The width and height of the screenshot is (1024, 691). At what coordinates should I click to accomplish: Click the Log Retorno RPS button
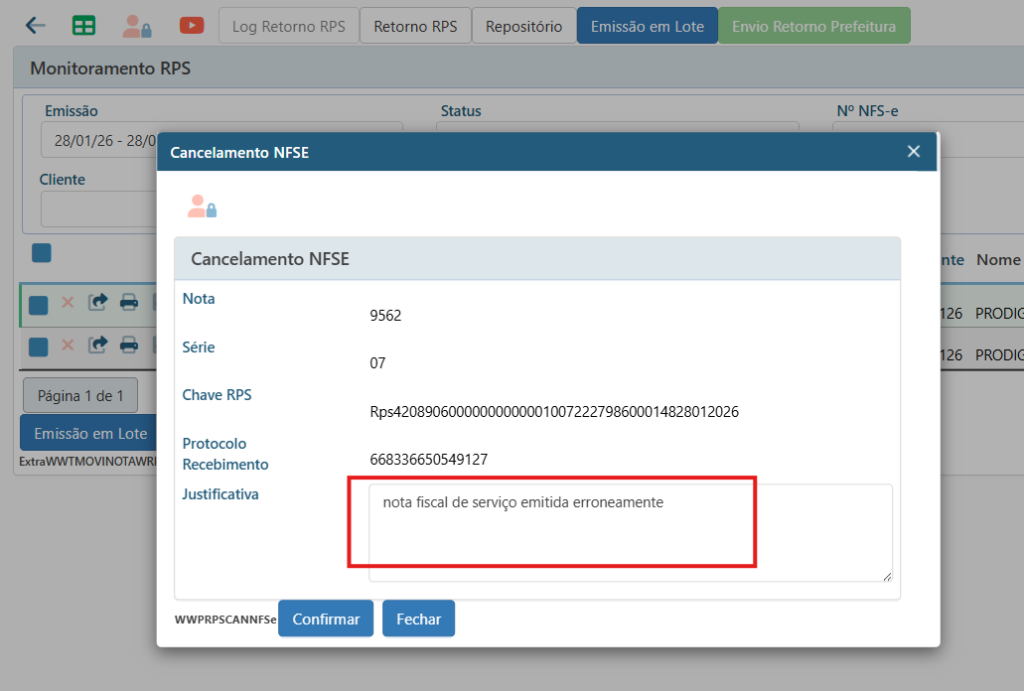[288, 26]
